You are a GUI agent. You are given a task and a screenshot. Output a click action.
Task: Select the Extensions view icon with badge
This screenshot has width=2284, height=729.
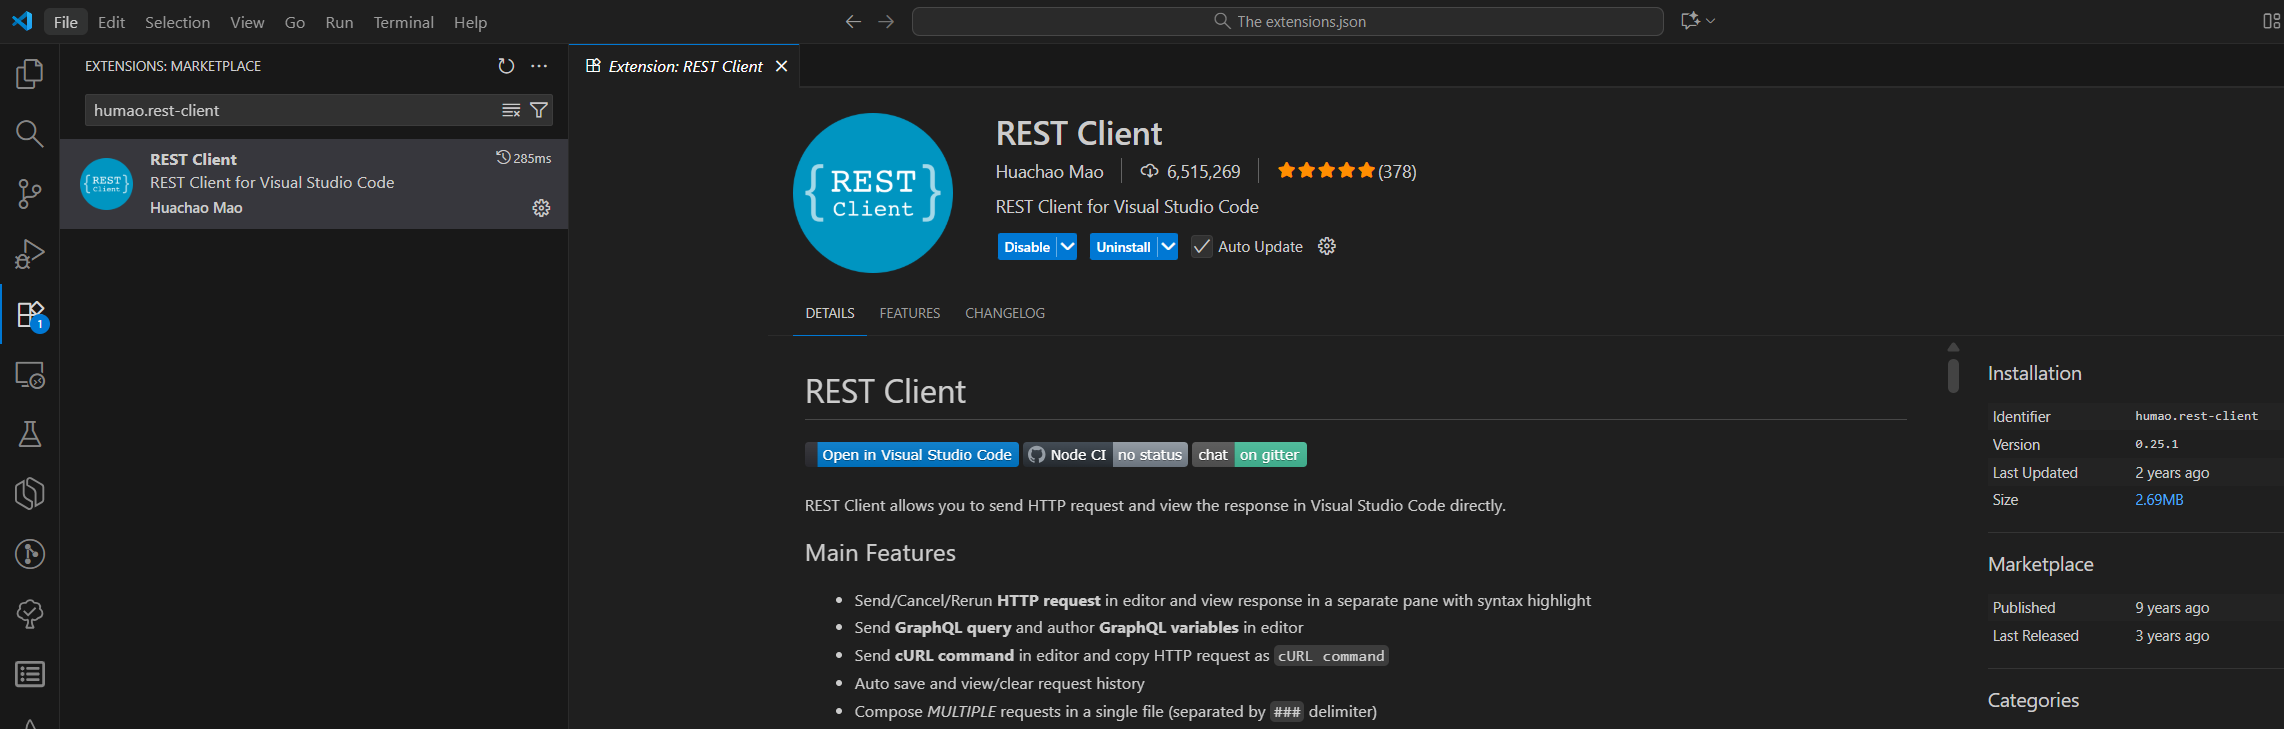30,314
